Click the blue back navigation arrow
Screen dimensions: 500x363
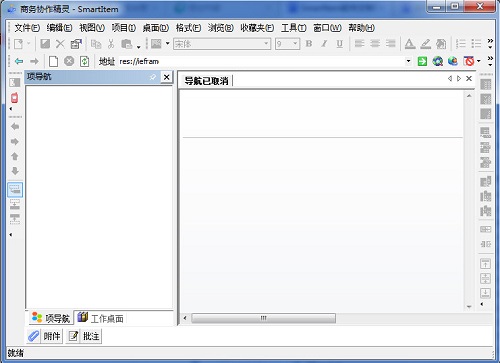pos(19,61)
